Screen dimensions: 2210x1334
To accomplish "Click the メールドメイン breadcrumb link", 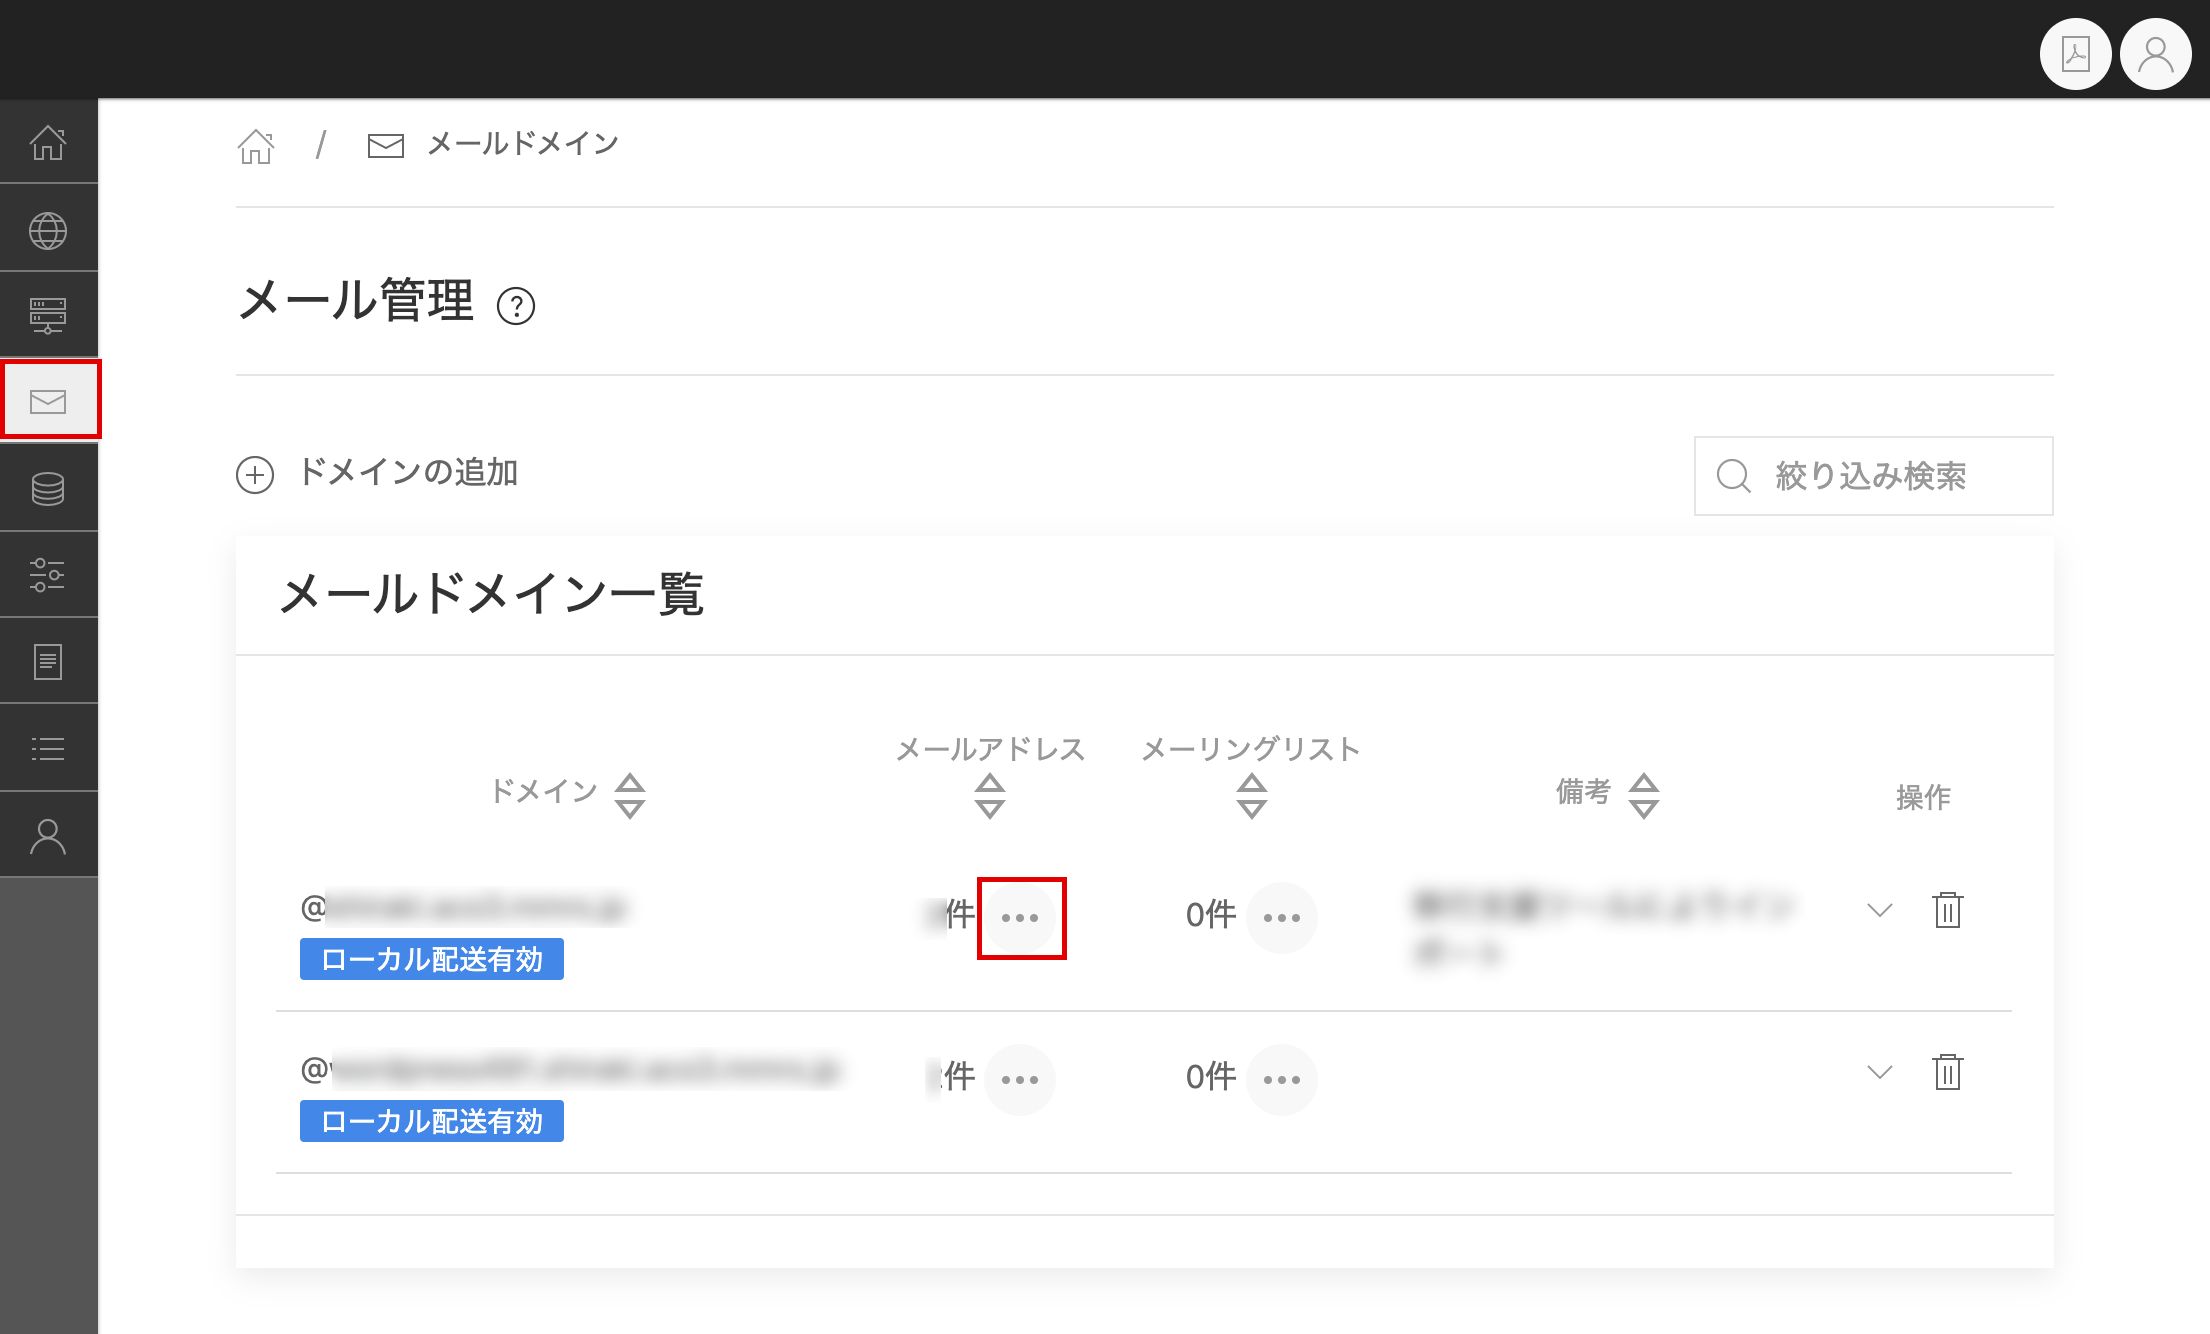I will 523,145.
